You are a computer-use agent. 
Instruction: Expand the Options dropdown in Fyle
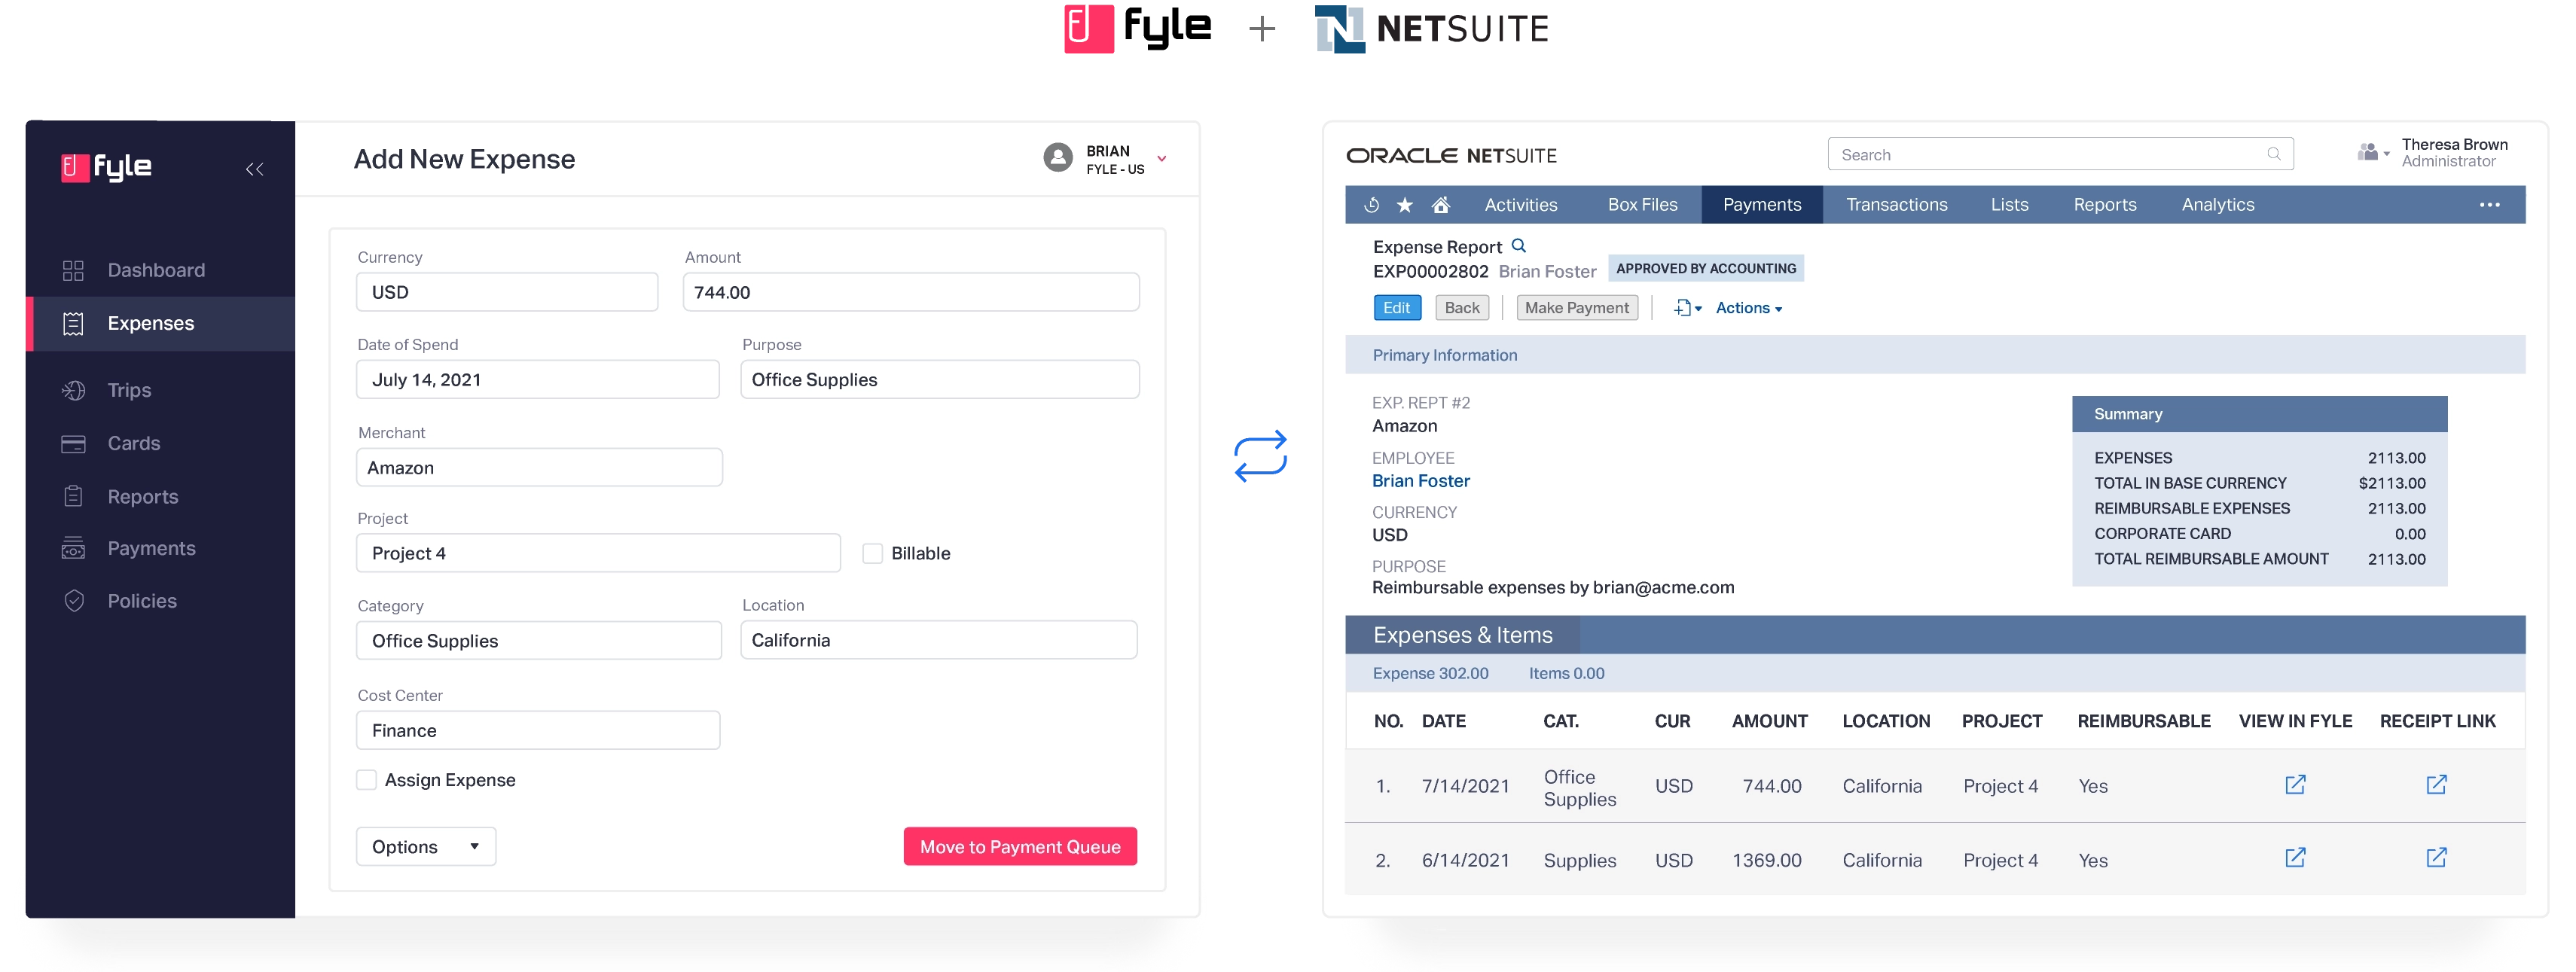[x=424, y=846]
